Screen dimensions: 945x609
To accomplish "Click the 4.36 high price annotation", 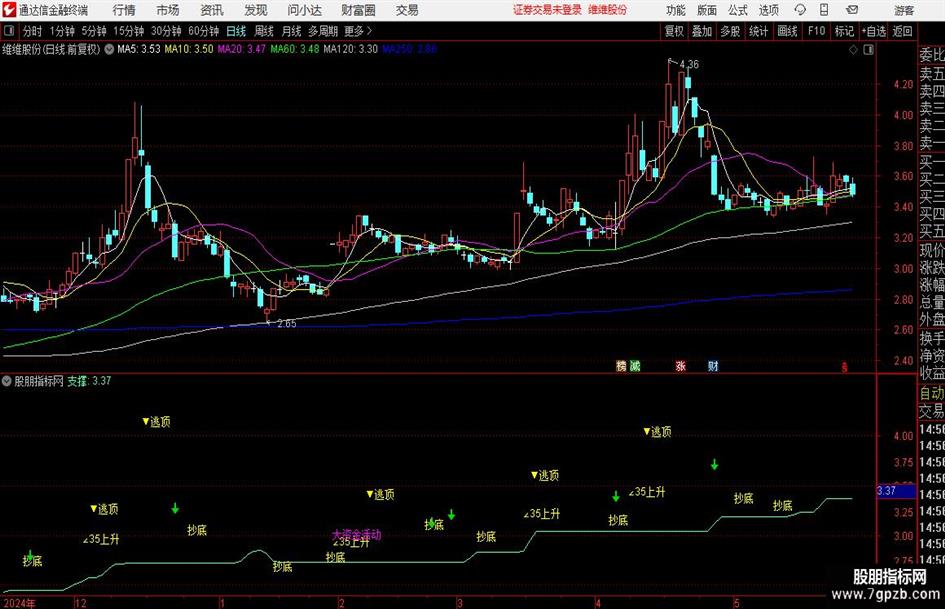I will pos(689,64).
